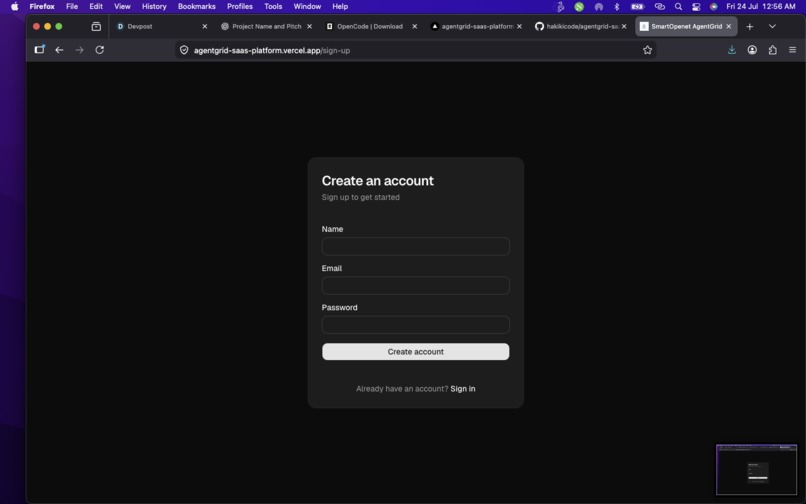Go forward to next page
806x504 pixels.
79,50
